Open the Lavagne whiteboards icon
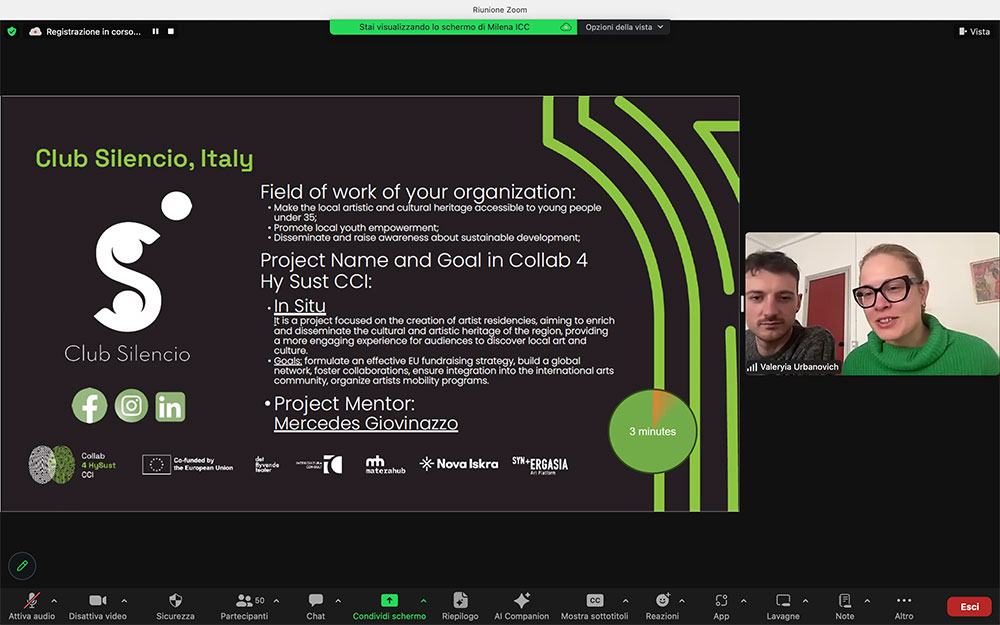The width and height of the screenshot is (1000, 625). coord(783,601)
